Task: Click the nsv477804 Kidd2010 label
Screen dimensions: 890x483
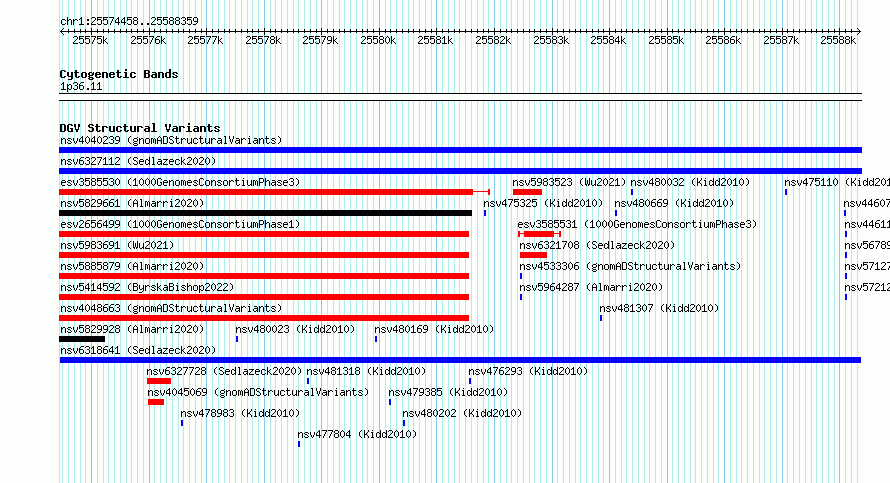Action: [x=357, y=434]
